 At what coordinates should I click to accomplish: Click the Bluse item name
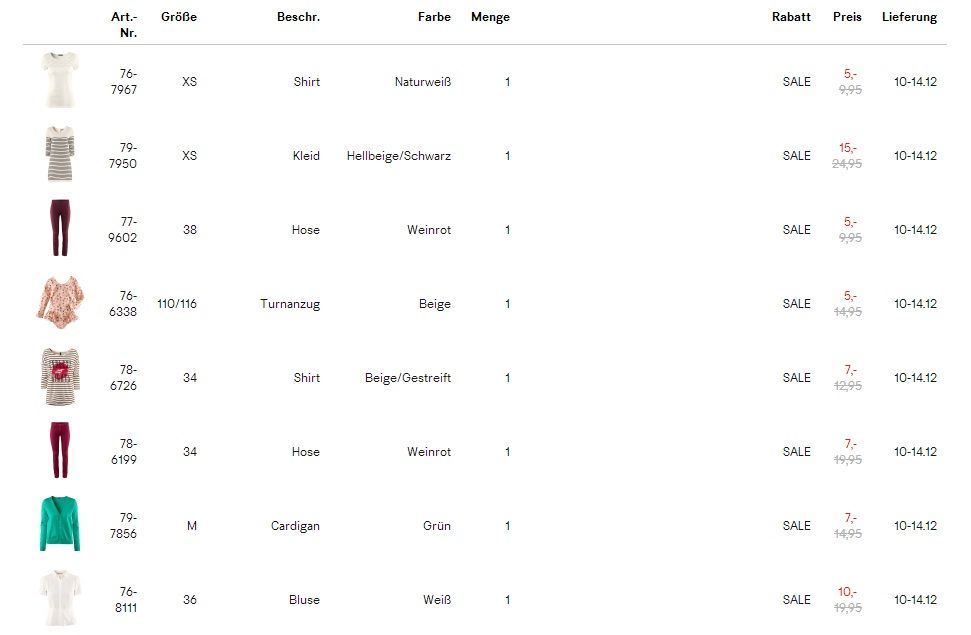[304, 600]
